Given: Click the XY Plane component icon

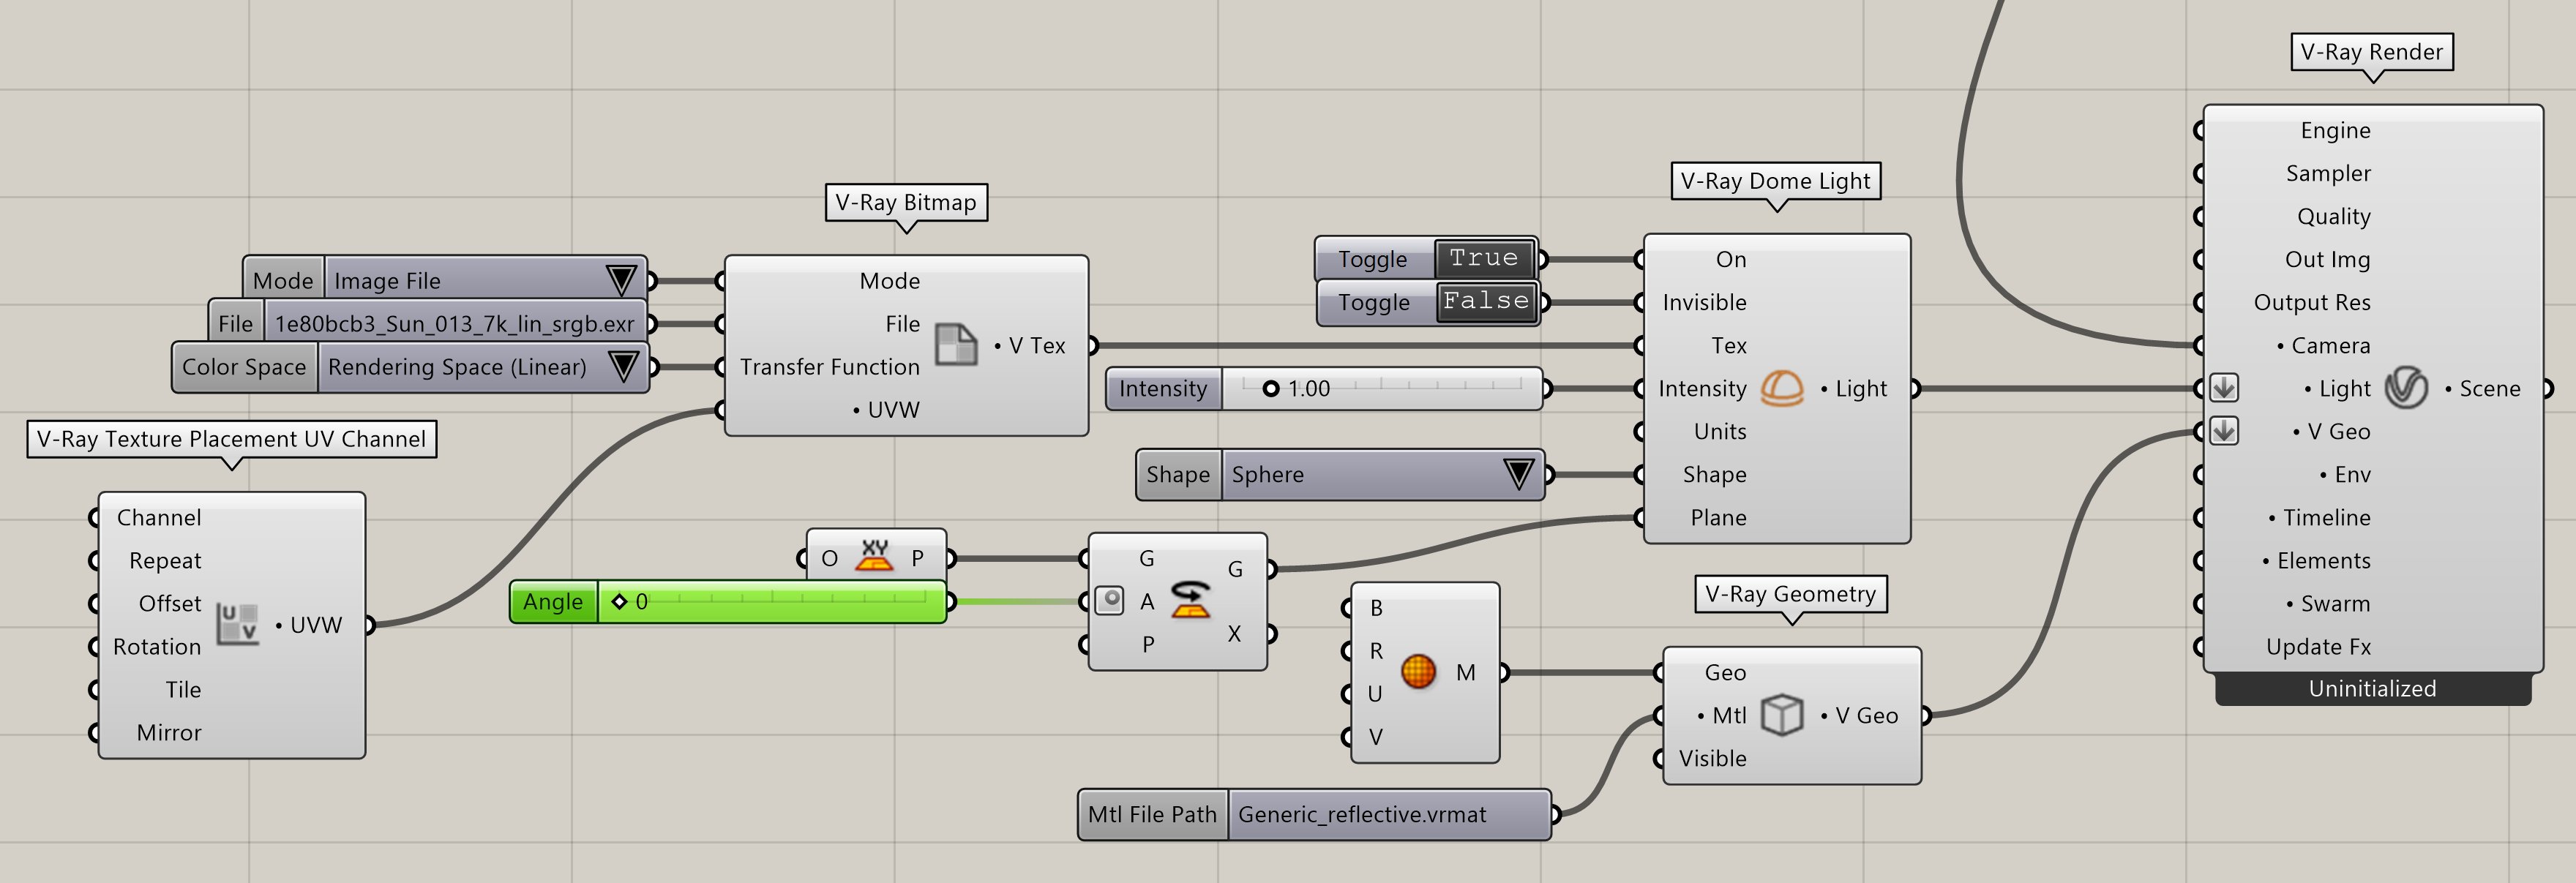Looking at the screenshot, I should click(x=874, y=557).
